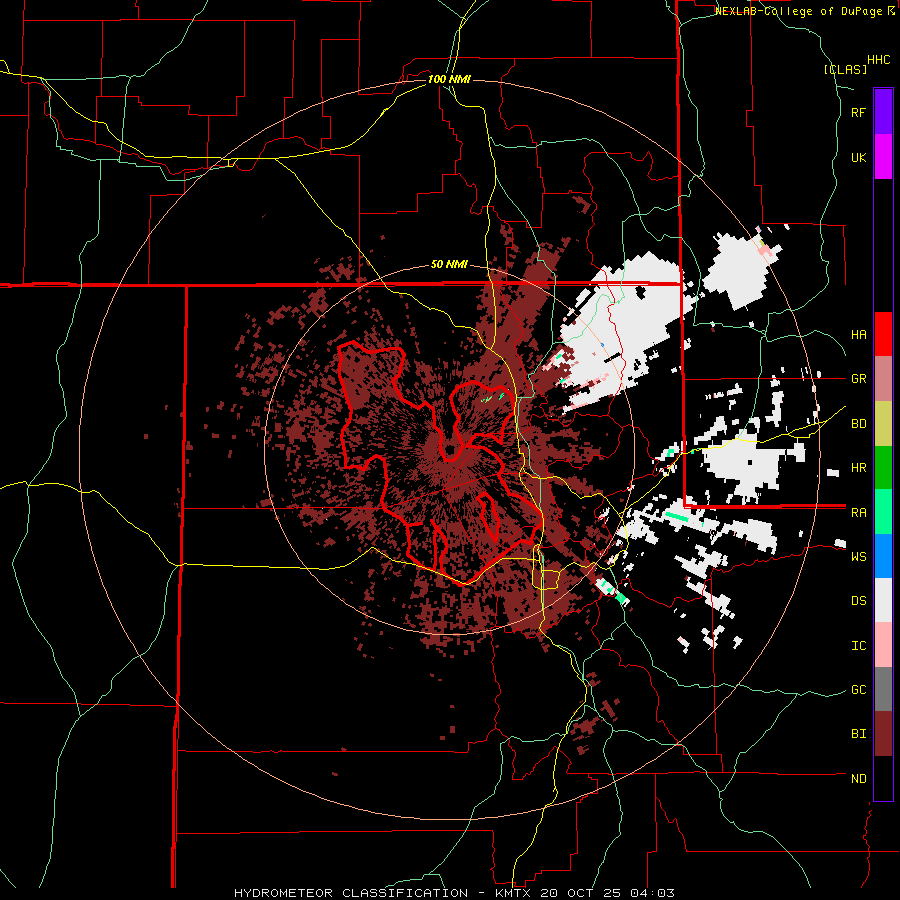Click the Hydrometeor Classification KMTX timestamp caption
The width and height of the screenshot is (900, 900).
[454, 893]
